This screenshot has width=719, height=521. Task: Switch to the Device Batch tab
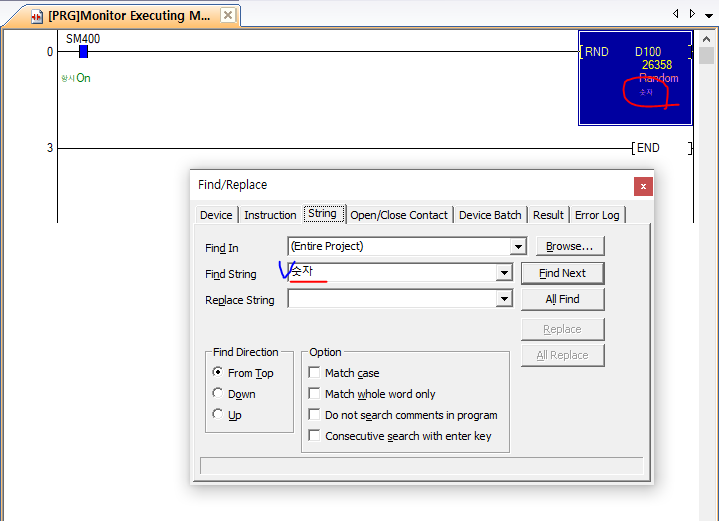[x=490, y=215]
